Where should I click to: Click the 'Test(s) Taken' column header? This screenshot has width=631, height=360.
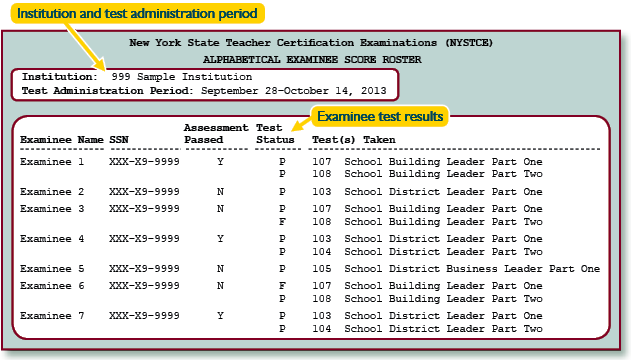pyautogui.click(x=354, y=140)
